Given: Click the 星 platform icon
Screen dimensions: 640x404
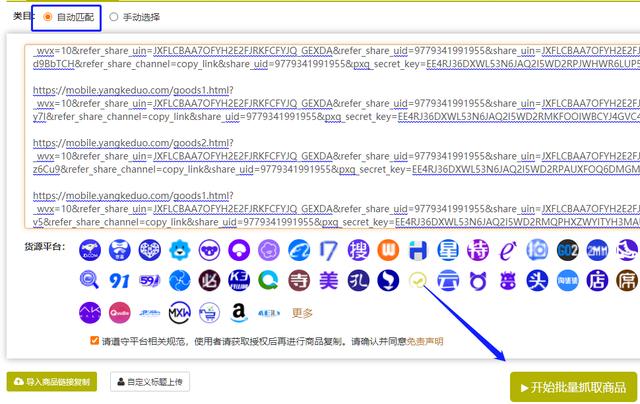Looking at the screenshot, I should click(448, 250).
